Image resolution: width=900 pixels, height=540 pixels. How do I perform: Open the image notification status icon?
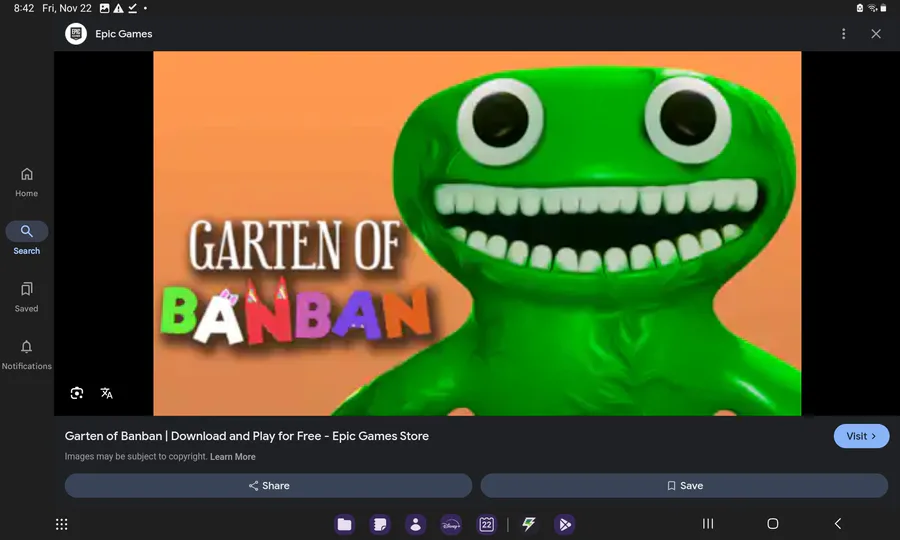[104, 8]
